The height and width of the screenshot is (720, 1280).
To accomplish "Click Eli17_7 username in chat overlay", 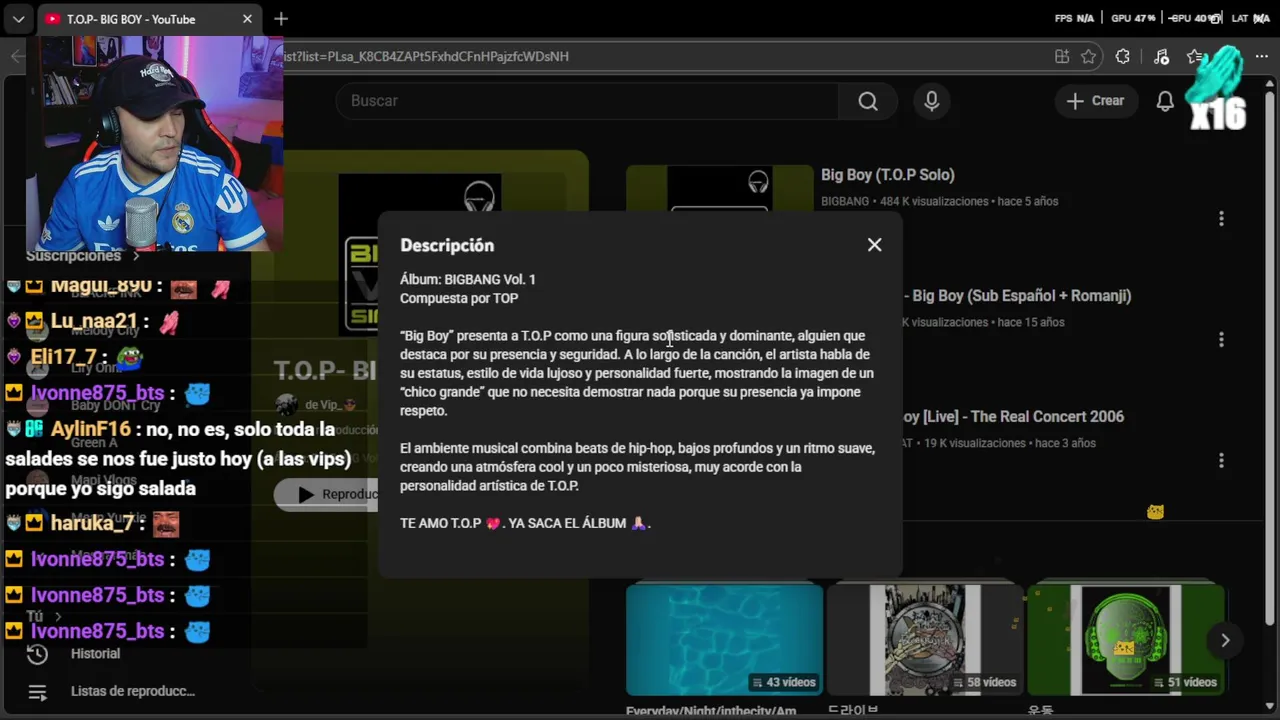I will 64,357.
